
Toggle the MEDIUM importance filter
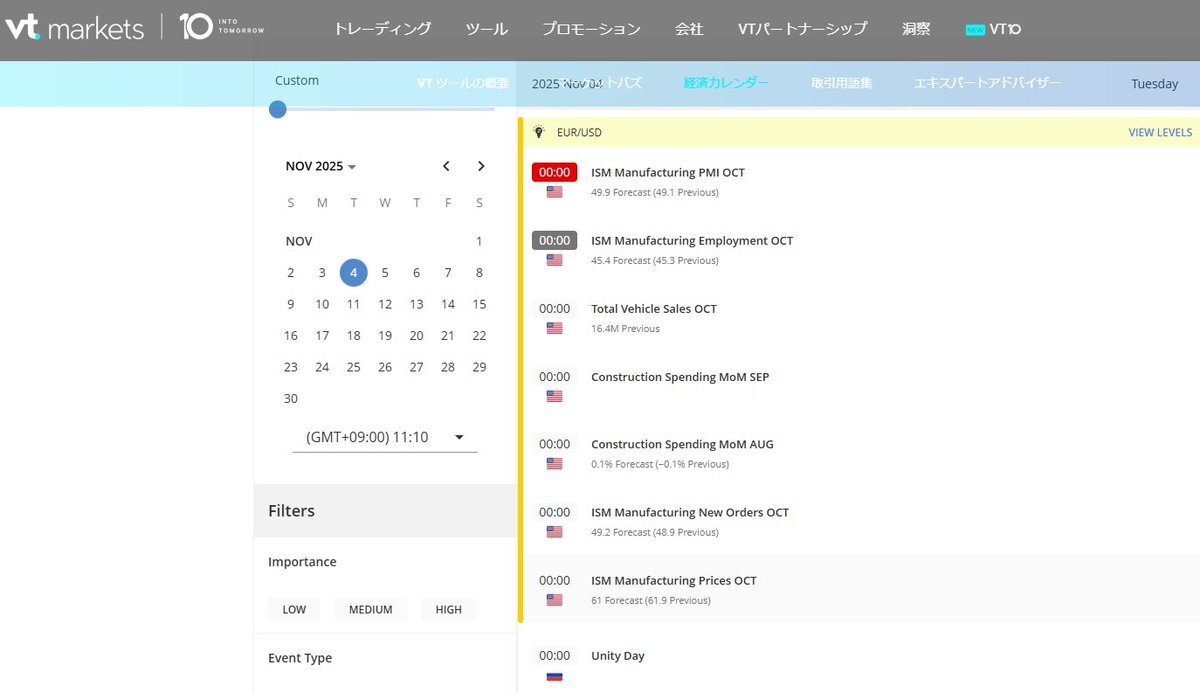370,609
